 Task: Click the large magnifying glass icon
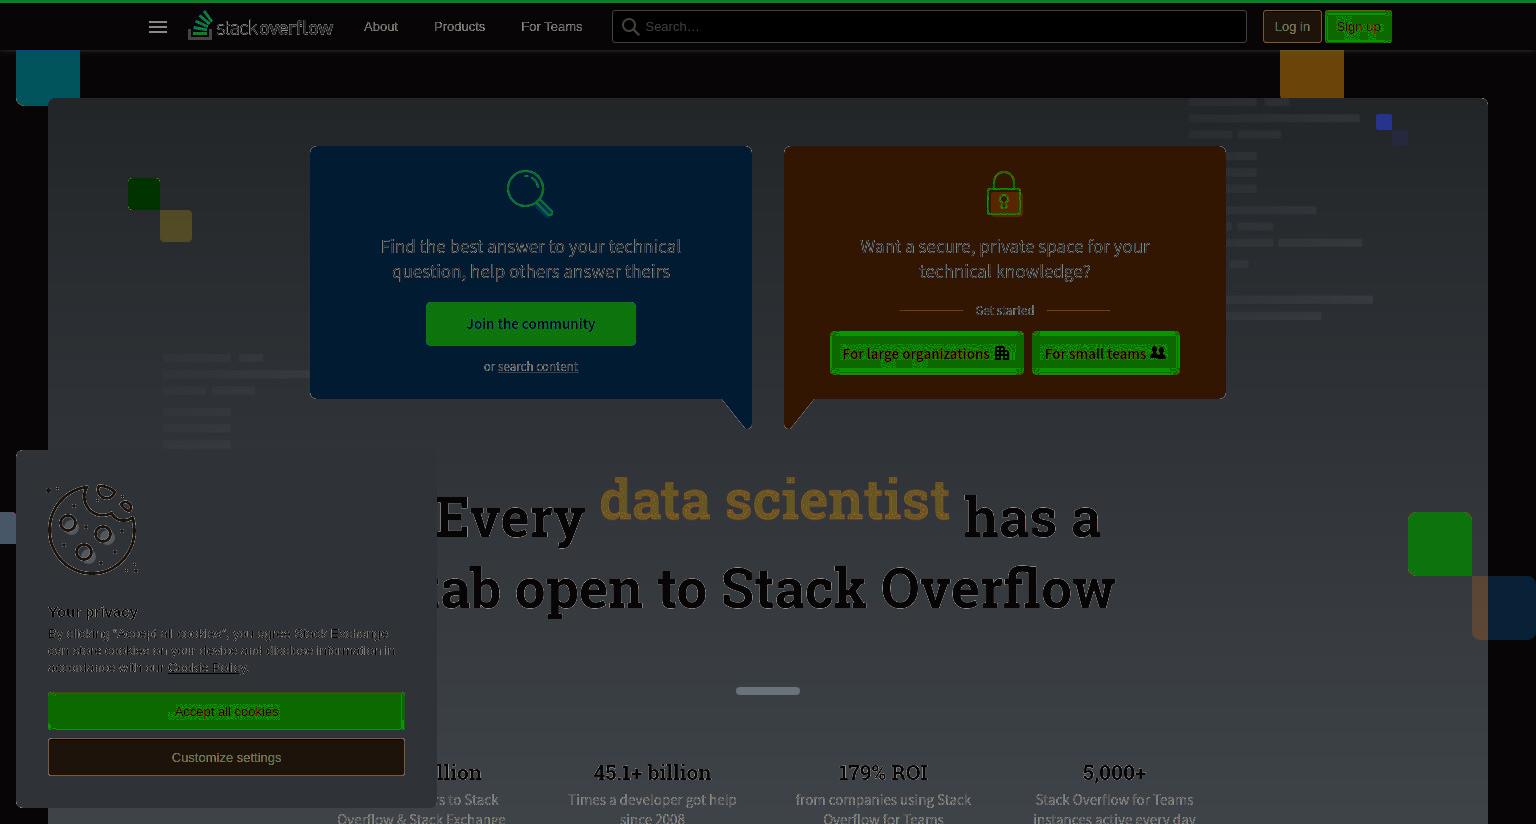tap(530, 193)
